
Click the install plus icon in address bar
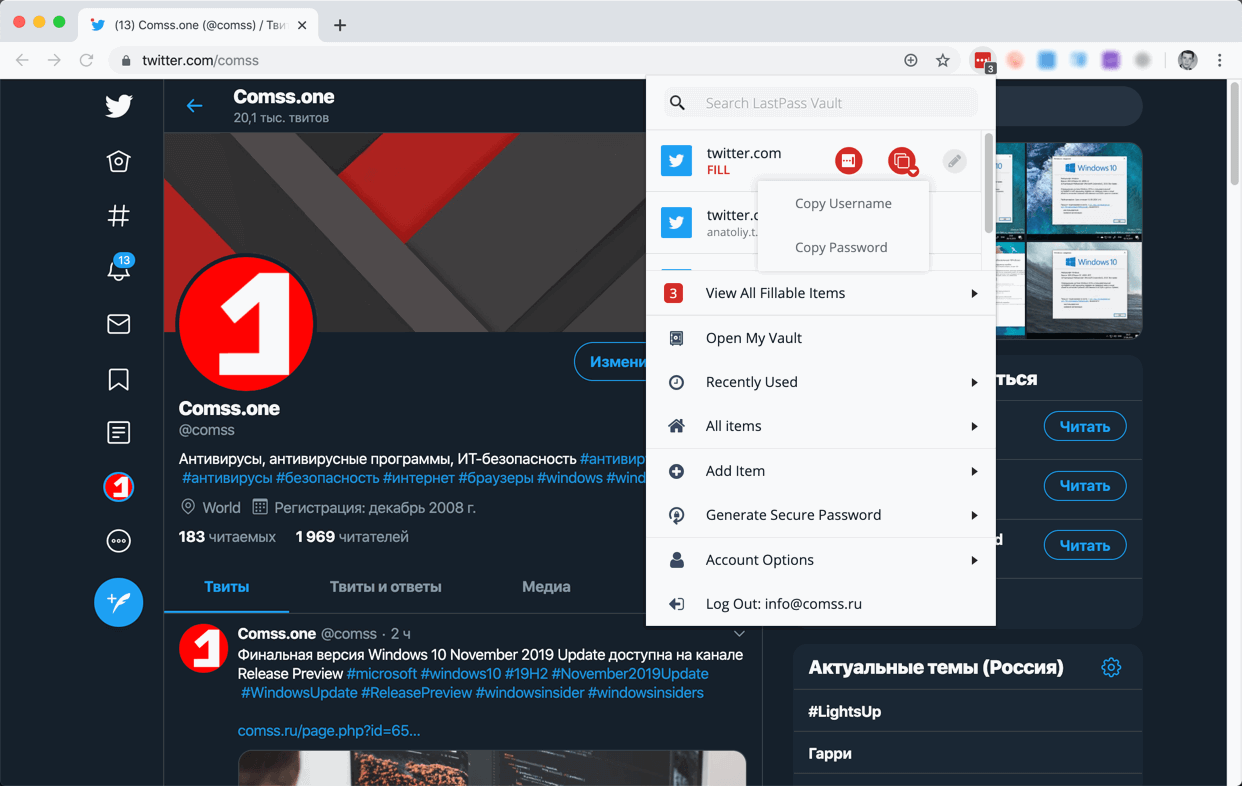click(911, 60)
